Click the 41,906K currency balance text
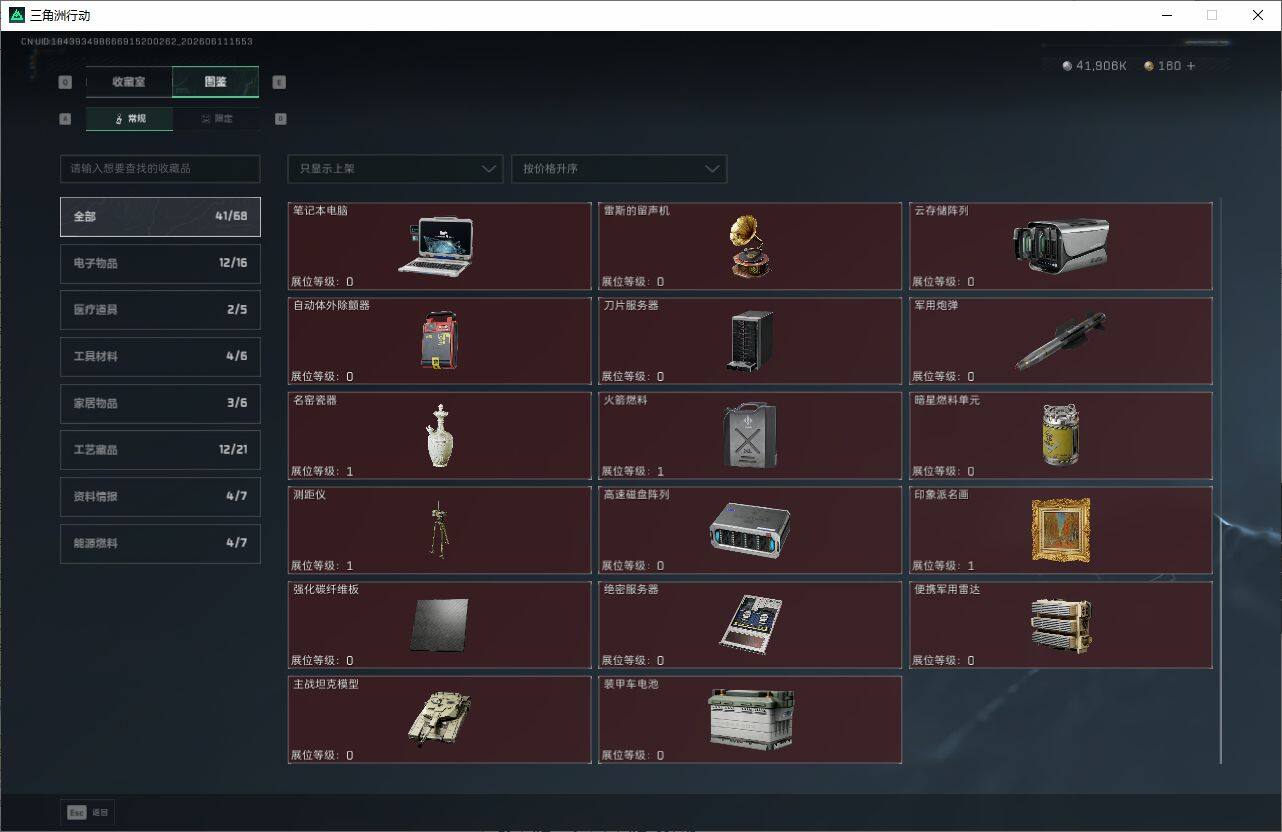 1102,66
